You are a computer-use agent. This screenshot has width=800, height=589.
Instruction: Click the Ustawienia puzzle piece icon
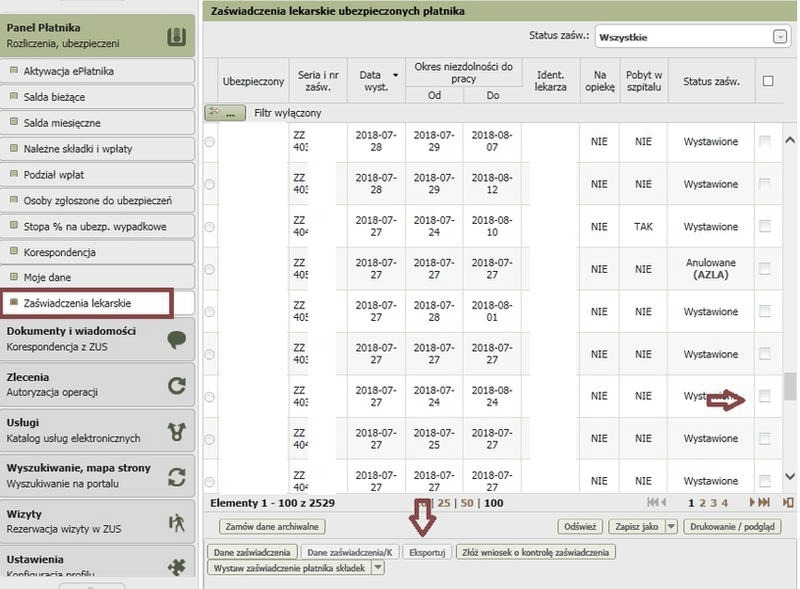point(177,567)
